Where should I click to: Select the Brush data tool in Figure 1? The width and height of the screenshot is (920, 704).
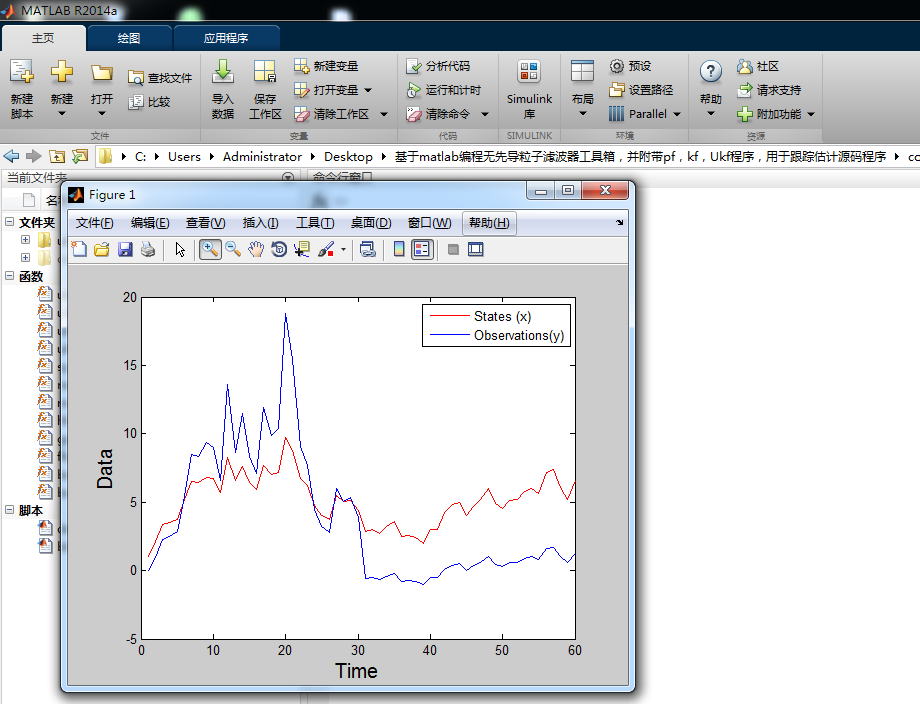326,249
